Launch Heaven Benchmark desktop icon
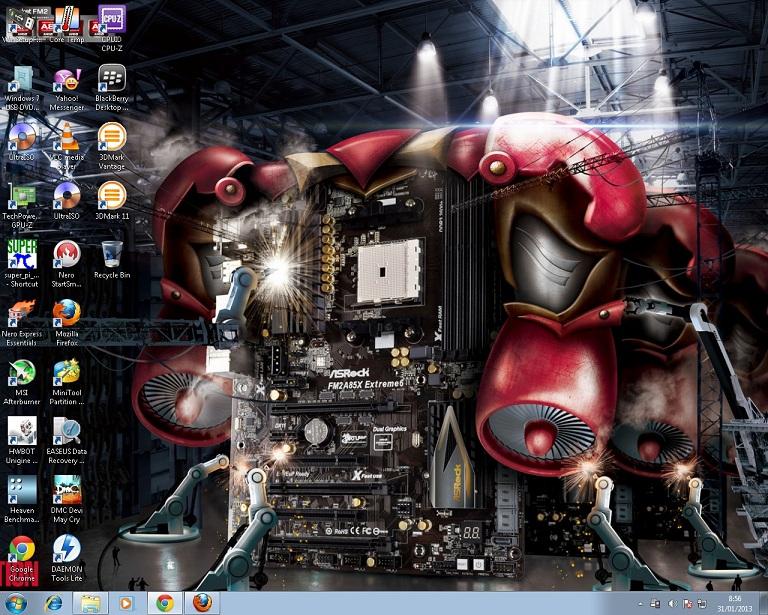The image size is (768, 615). pos(22,499)
